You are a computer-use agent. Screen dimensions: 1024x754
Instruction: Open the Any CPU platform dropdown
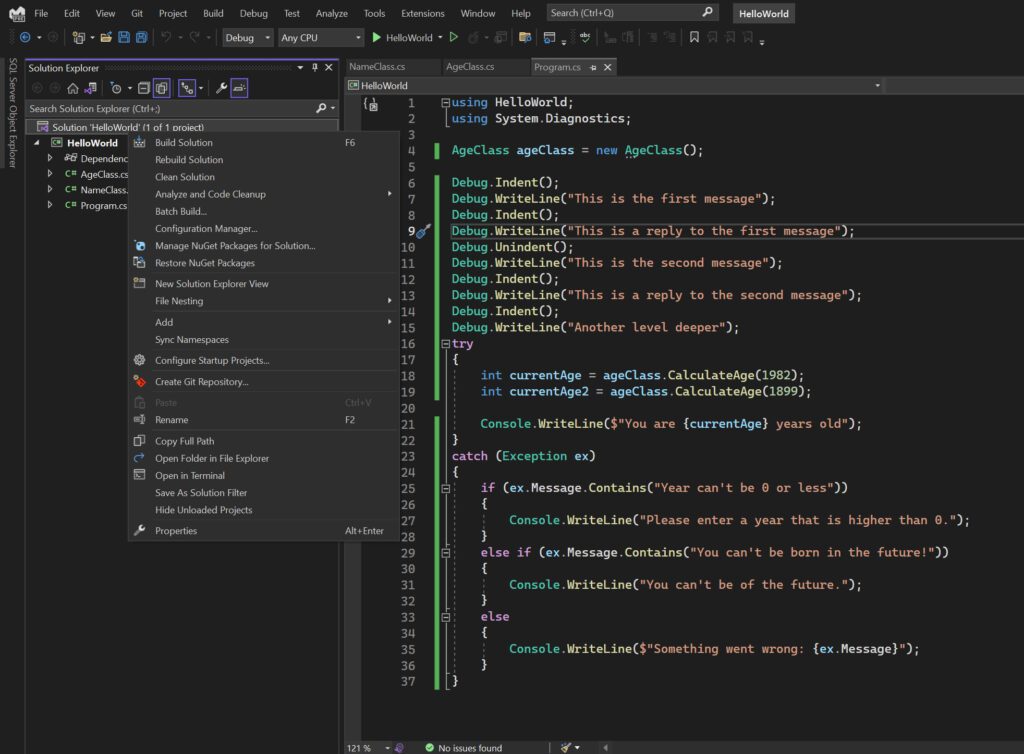320,37
